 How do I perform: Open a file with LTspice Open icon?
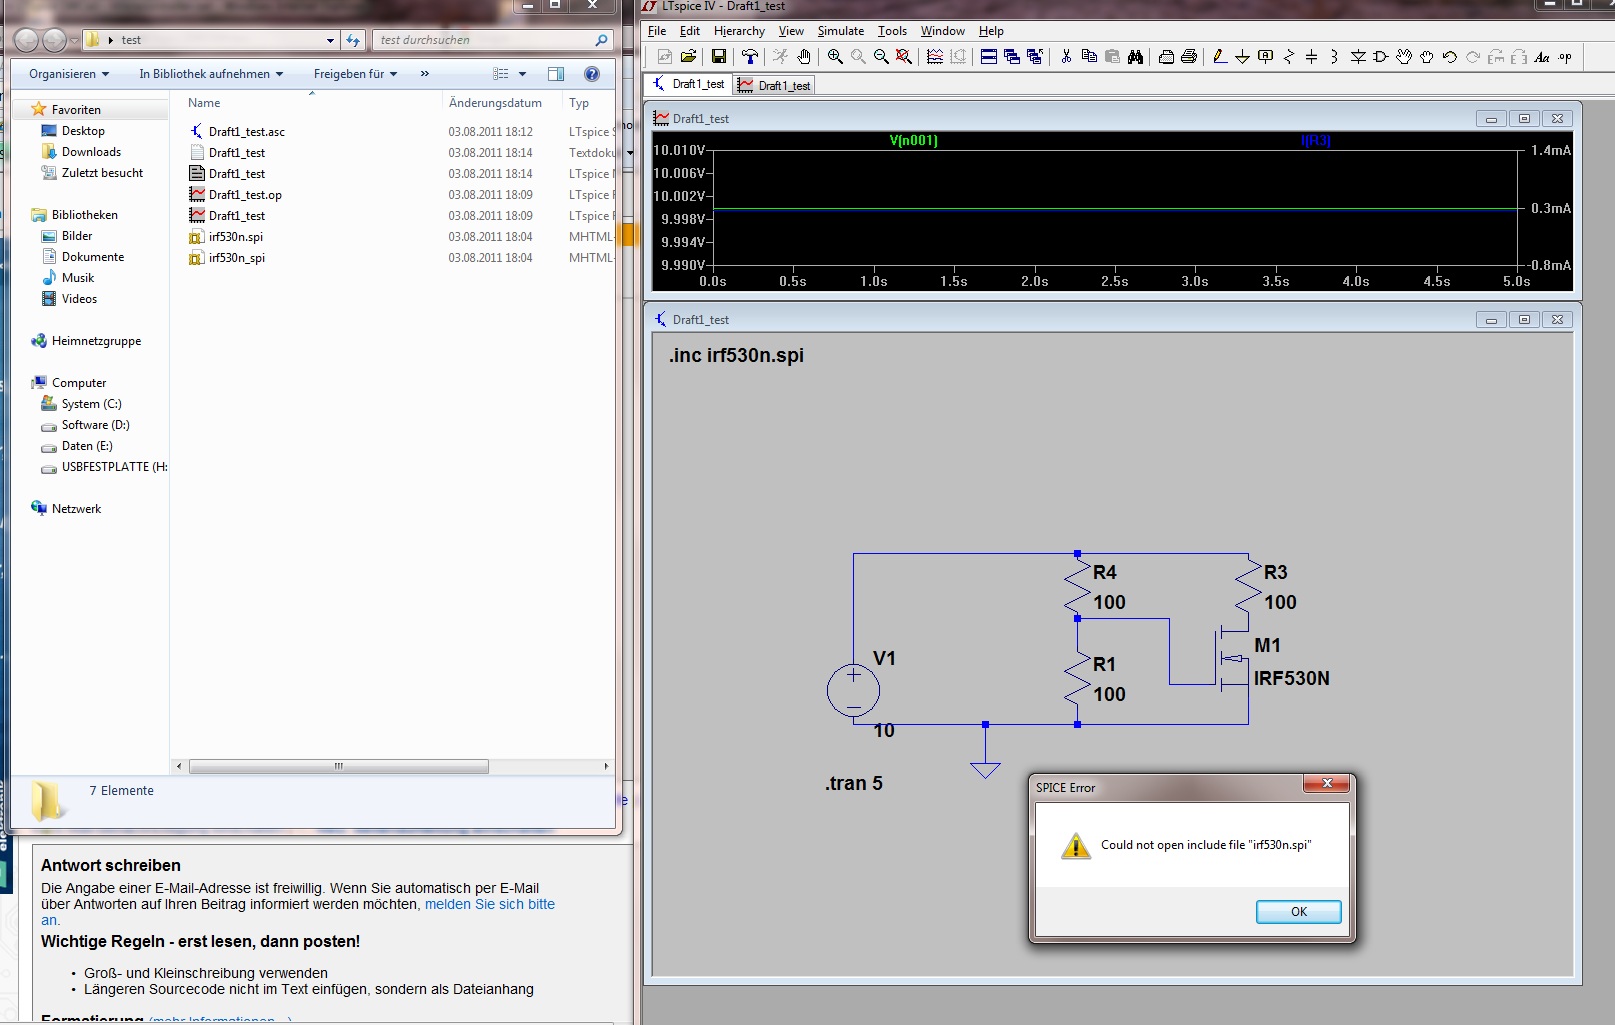(688, 57)
